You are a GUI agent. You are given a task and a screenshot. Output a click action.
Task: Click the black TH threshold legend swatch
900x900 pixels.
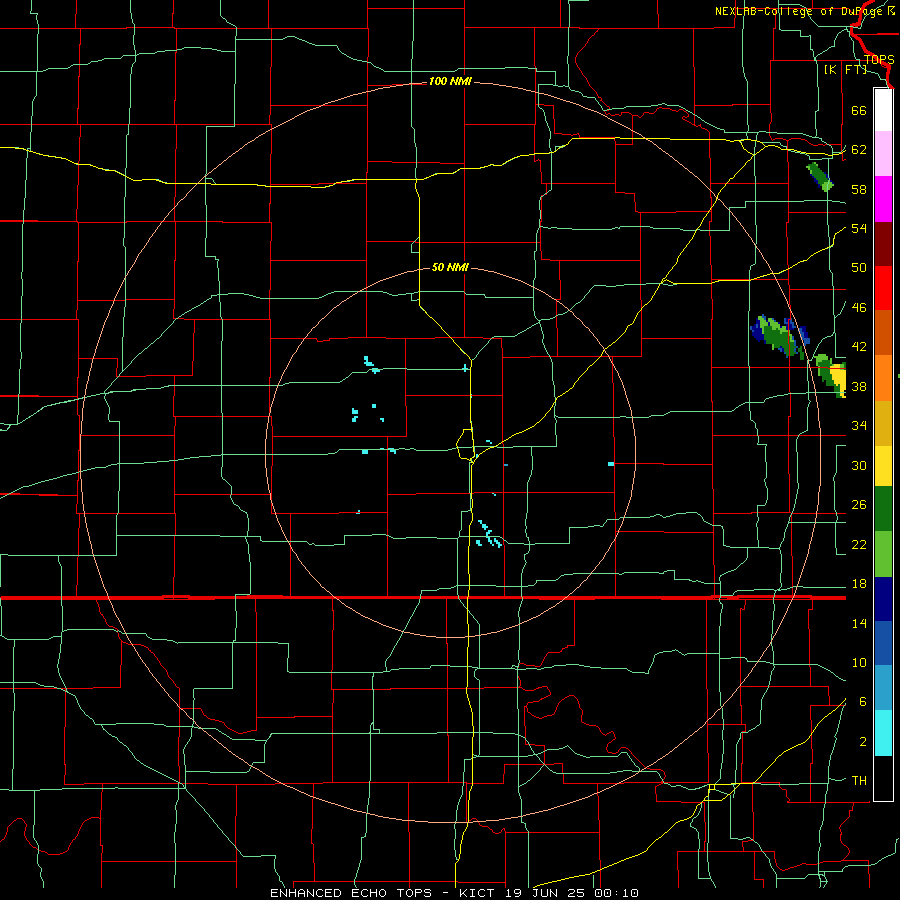[x=883, y=778]
